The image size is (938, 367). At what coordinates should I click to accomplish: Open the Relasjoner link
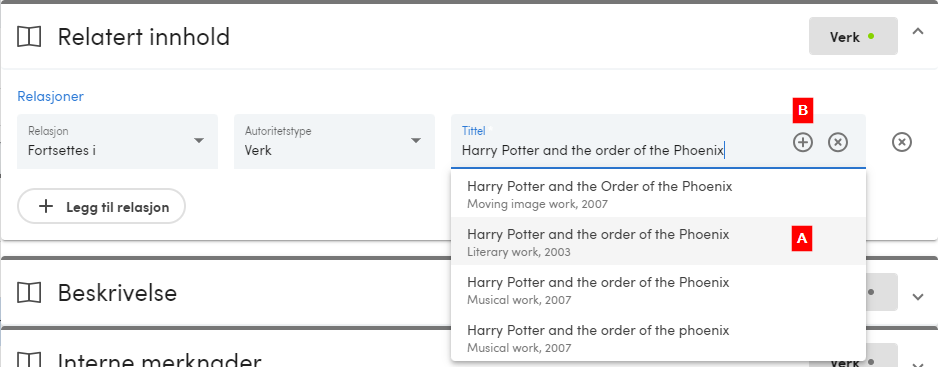click(50, 96)
